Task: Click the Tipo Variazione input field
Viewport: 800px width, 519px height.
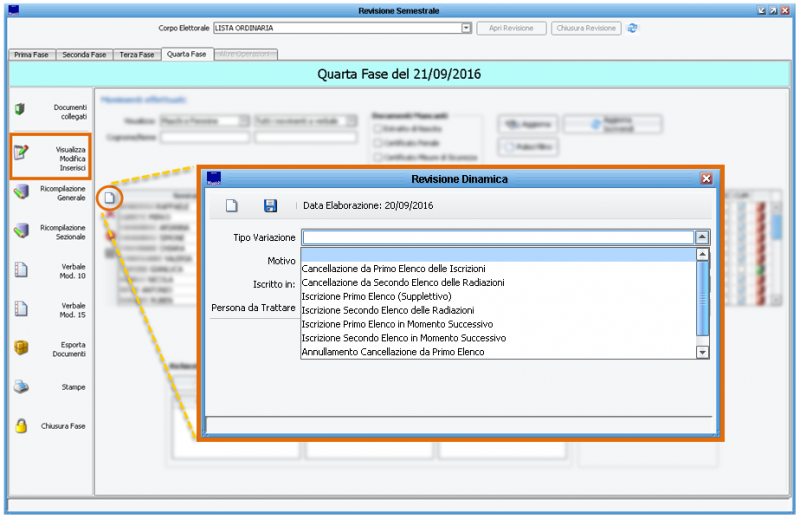Action: (498, 237)
